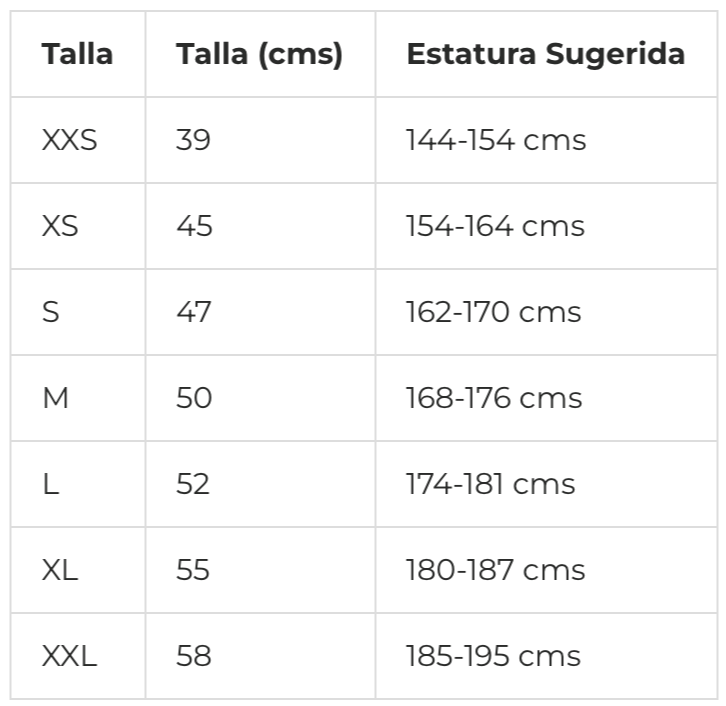
Task: Select the M size cell
Action: pyautogui.click(x=78, y=398)
